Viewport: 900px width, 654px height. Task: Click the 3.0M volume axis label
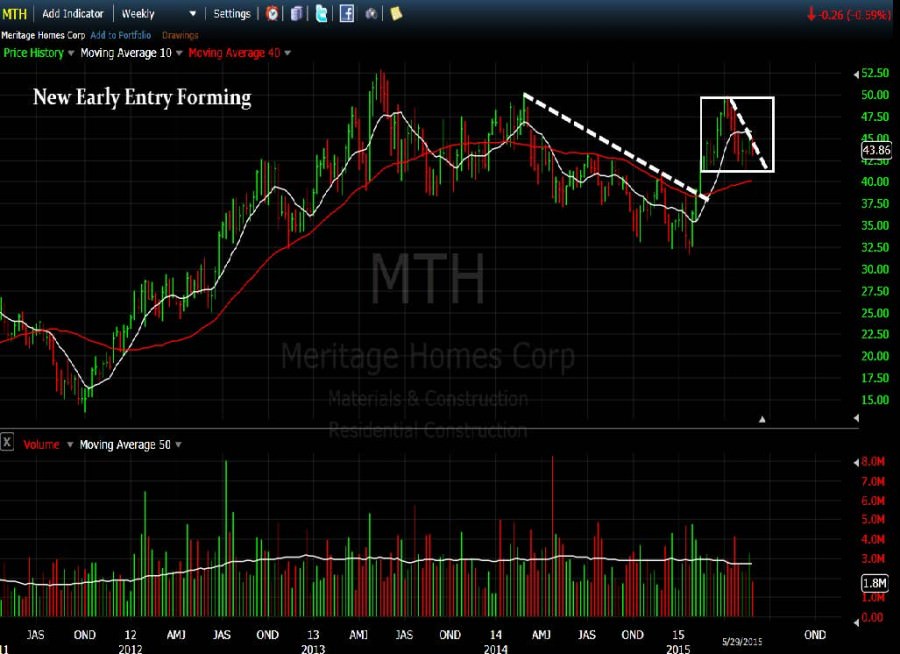click(x=873, y=558)
